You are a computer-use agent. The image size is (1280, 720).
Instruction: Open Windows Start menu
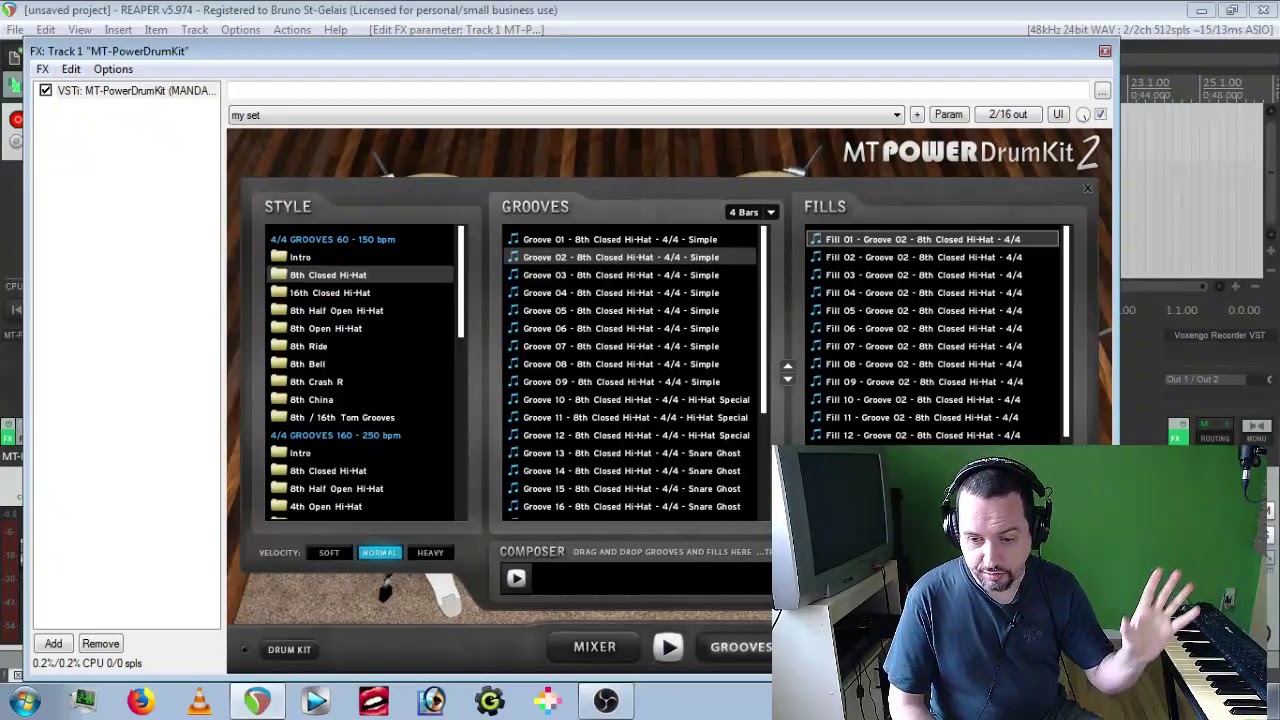coord(24,701)
